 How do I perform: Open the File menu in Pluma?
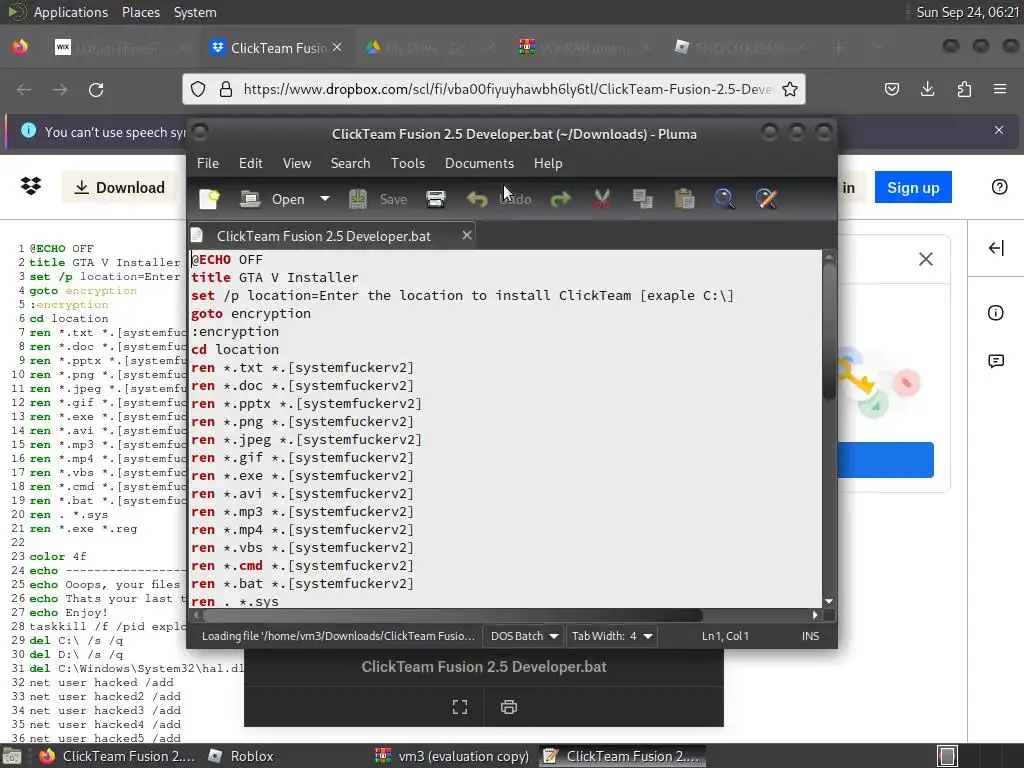click(208, 163)
